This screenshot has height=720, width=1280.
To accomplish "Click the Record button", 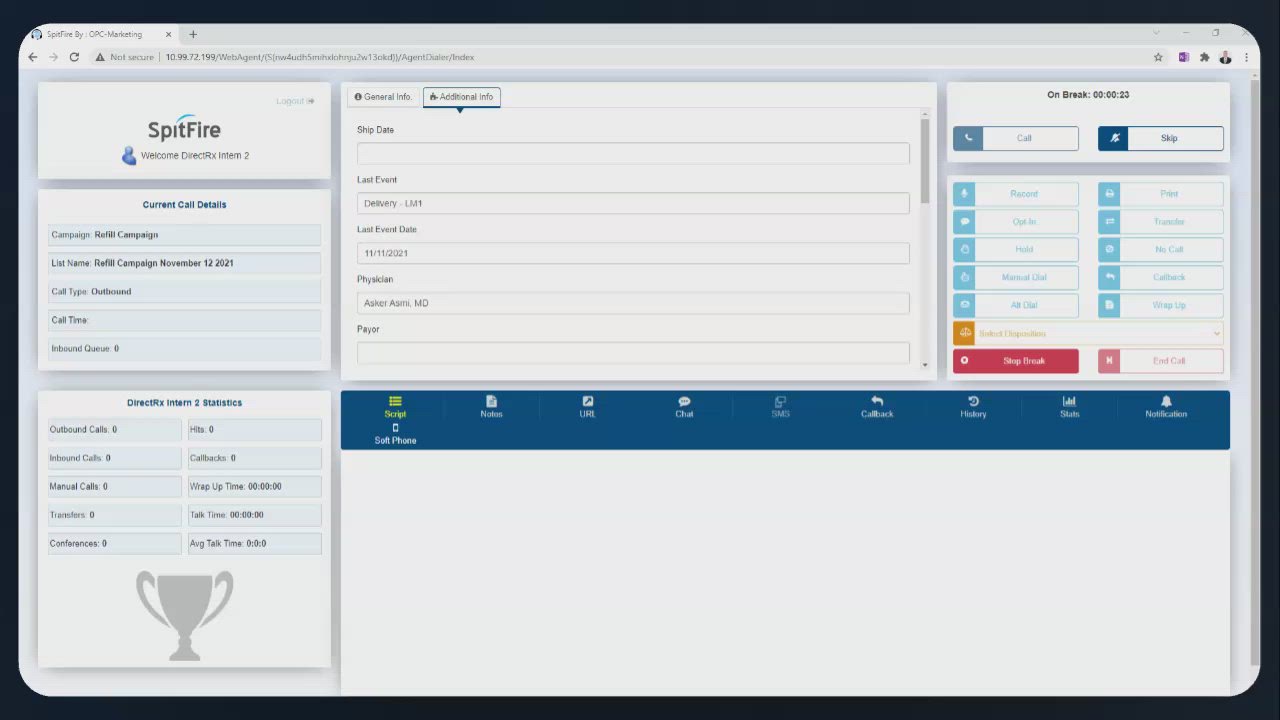I will [1016, 194].
